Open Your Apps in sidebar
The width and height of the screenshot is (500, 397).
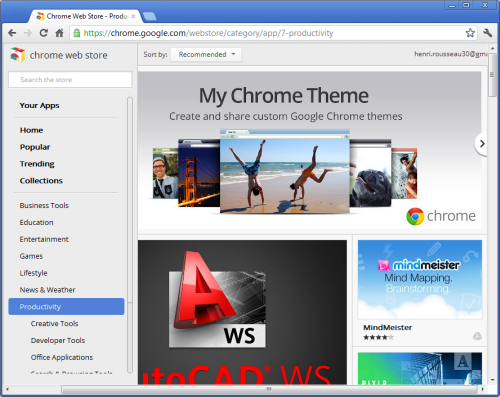(x=39, y=105)
